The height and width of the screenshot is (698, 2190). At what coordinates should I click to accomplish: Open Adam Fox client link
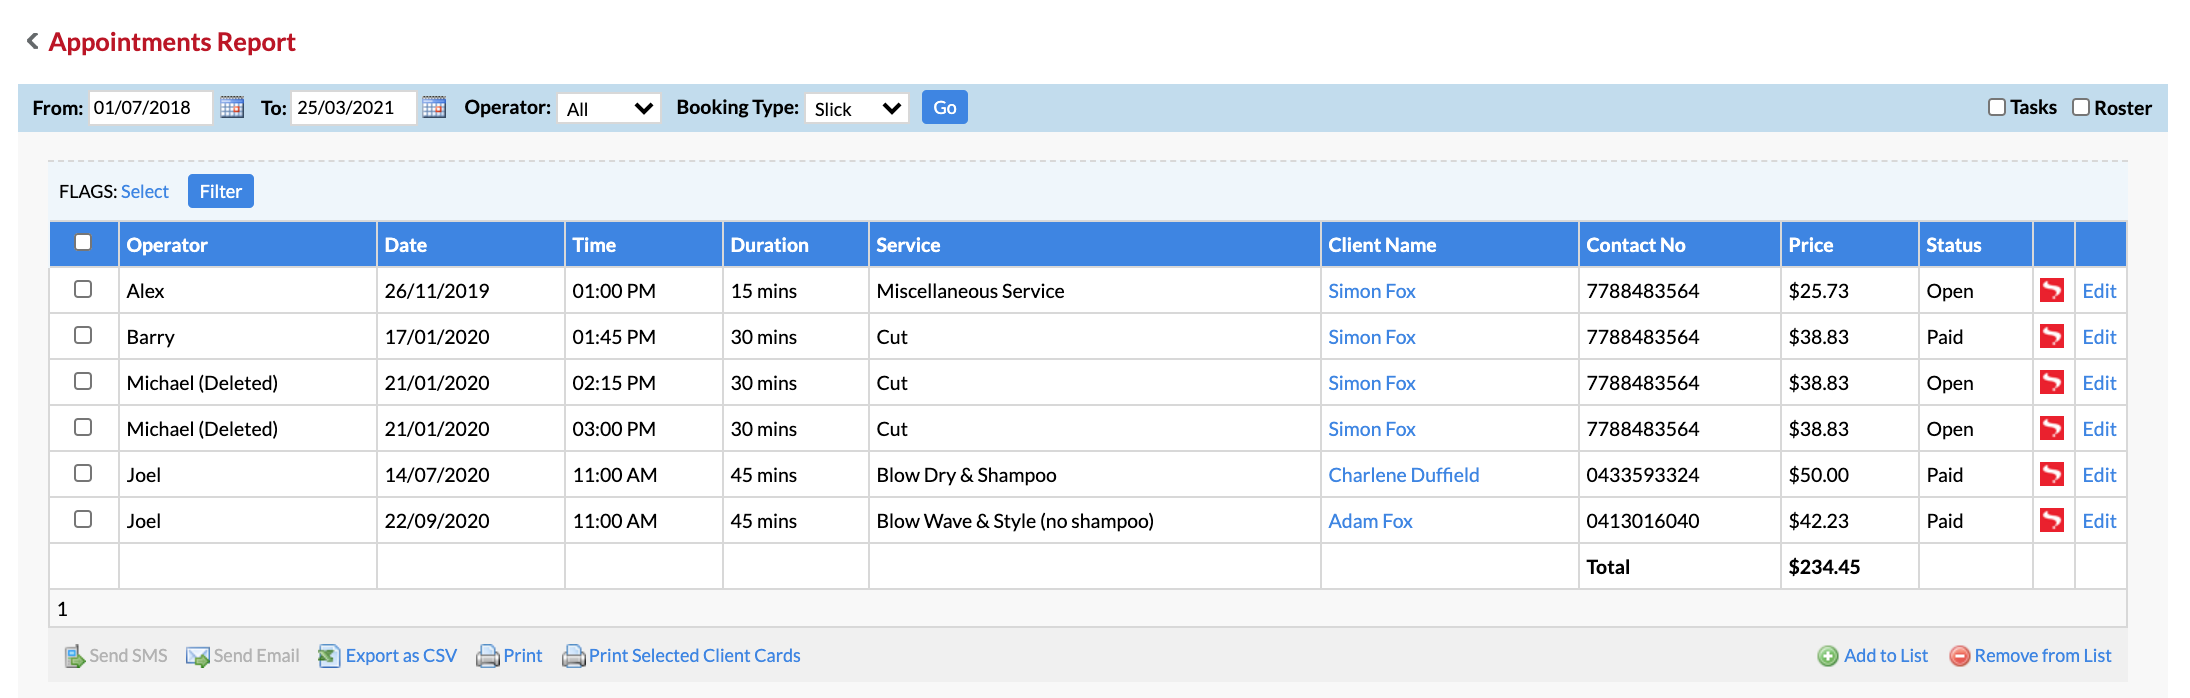point(1369,521)
